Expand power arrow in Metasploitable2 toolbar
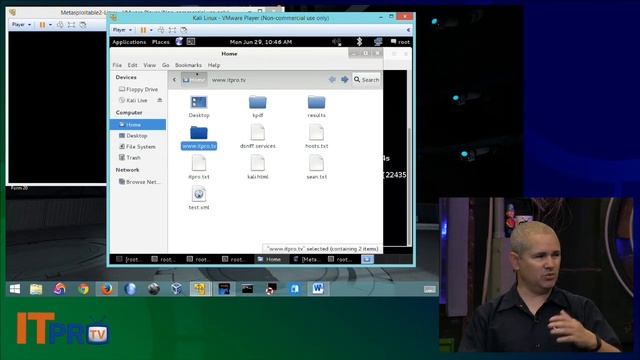 (x=50, y=25)
